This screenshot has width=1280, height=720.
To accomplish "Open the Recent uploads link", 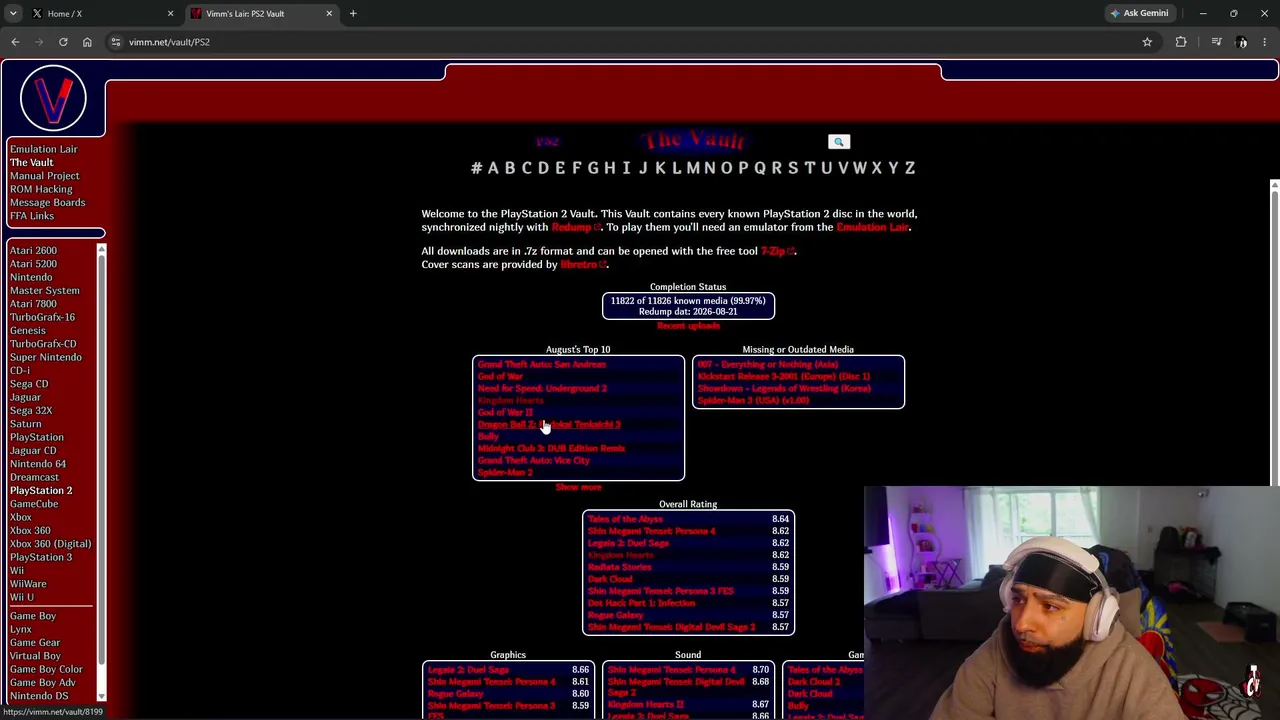I will (x=688, y=327).
